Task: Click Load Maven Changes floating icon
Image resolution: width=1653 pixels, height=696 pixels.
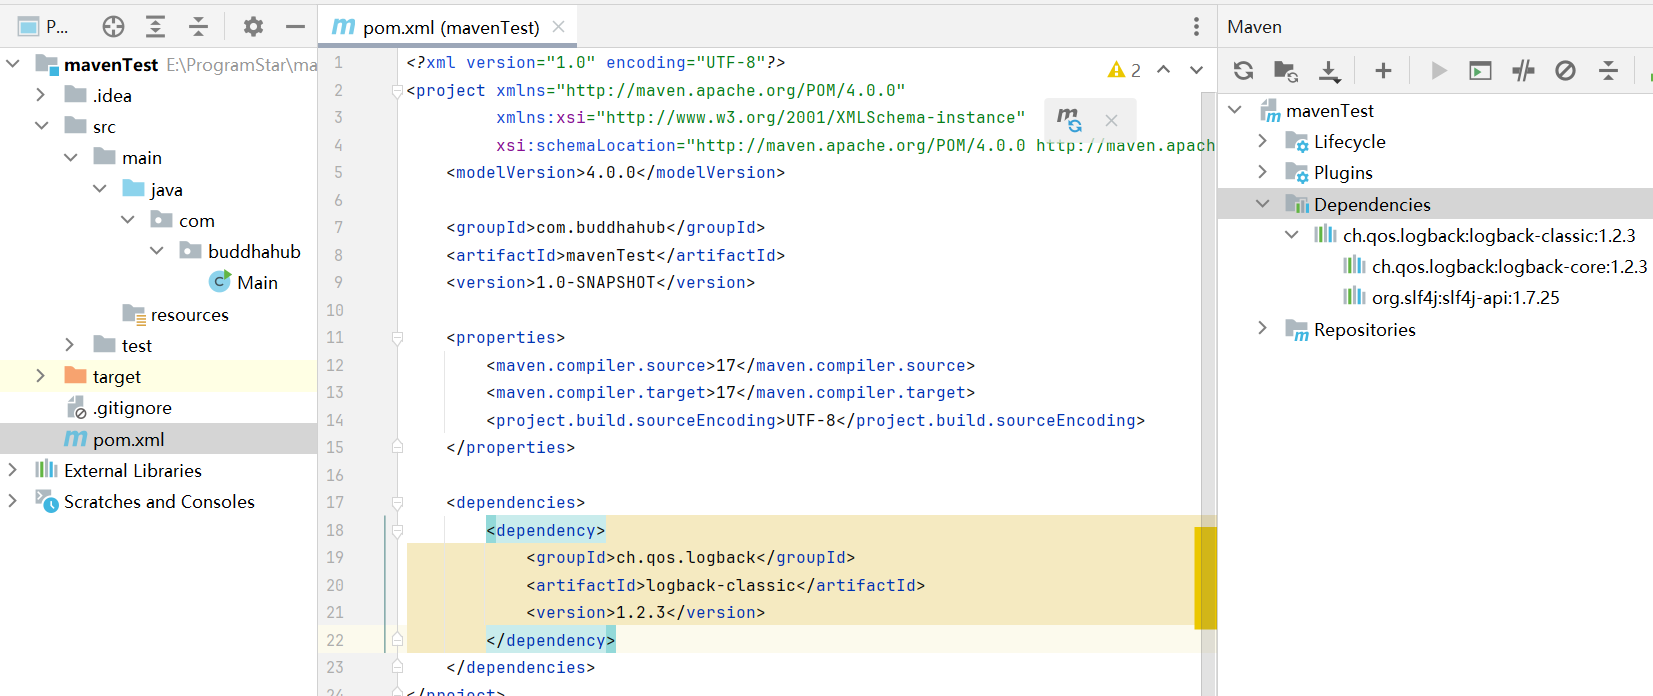Action: click(1069, 120)
